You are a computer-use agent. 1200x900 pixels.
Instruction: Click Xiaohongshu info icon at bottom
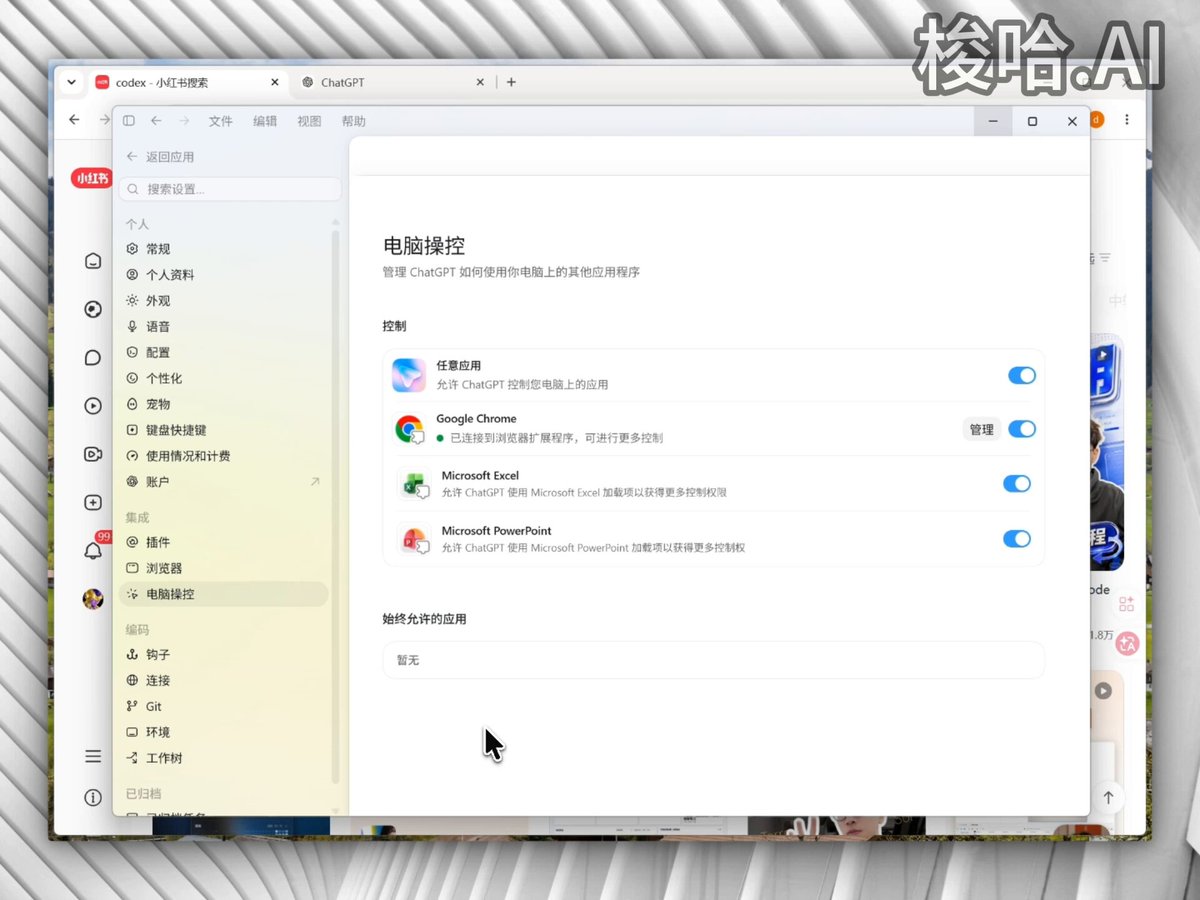pos(93,798)
